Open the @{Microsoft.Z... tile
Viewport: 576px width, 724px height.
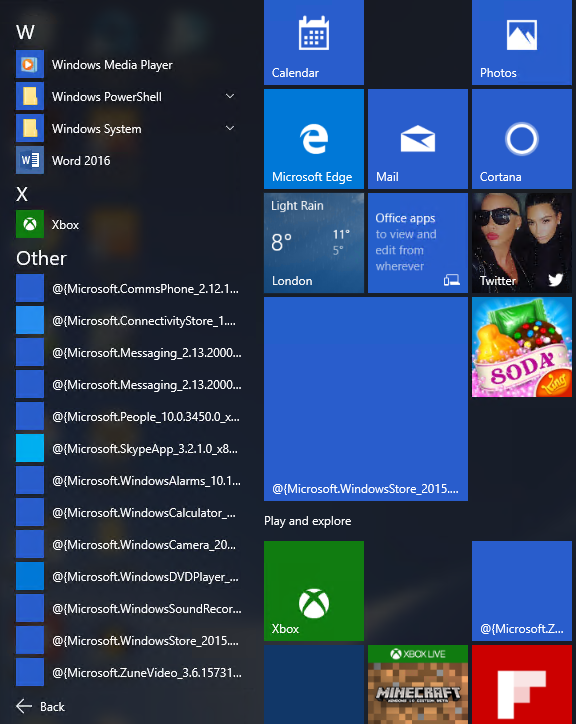pyautogui.click(x=521, y=591)
